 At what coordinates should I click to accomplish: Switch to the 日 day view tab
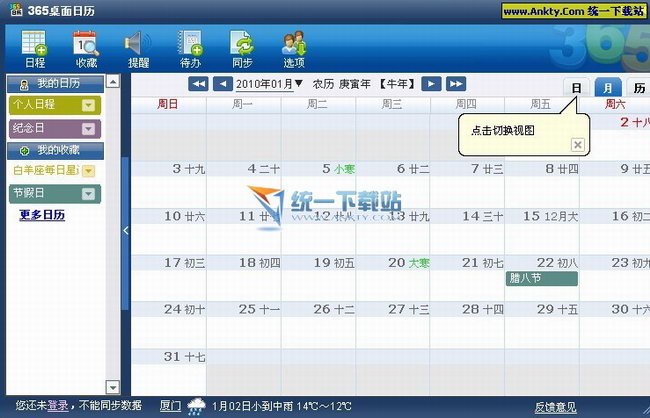pyautogui.click(x=576, y=88)
